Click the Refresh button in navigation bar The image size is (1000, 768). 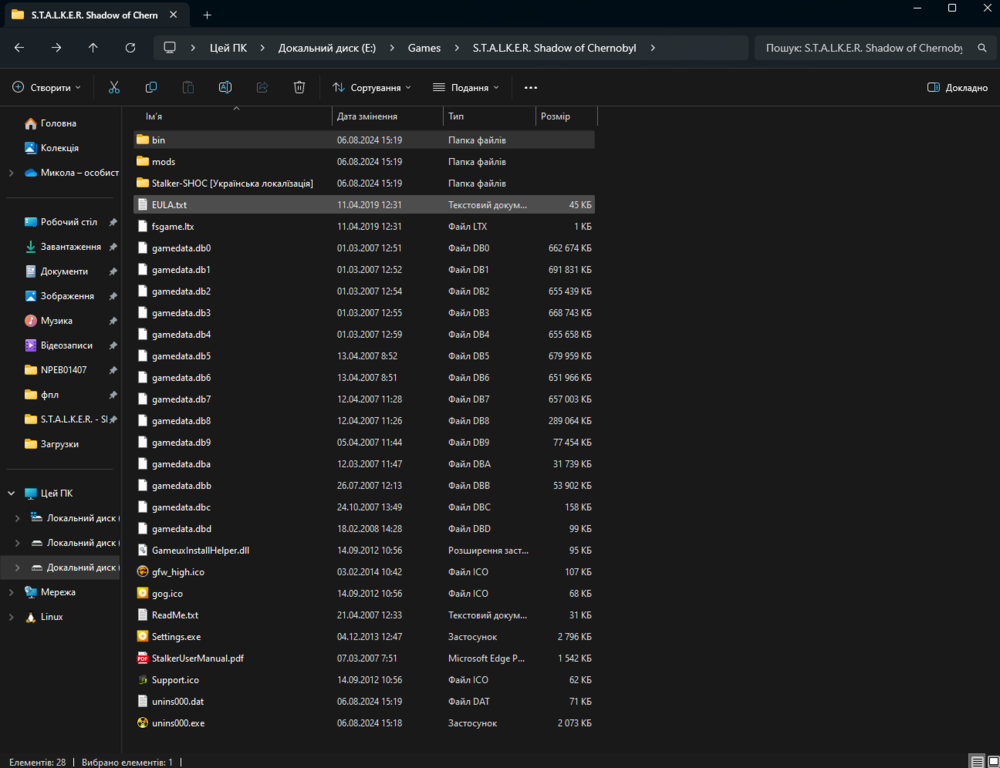tap(130, 48)
